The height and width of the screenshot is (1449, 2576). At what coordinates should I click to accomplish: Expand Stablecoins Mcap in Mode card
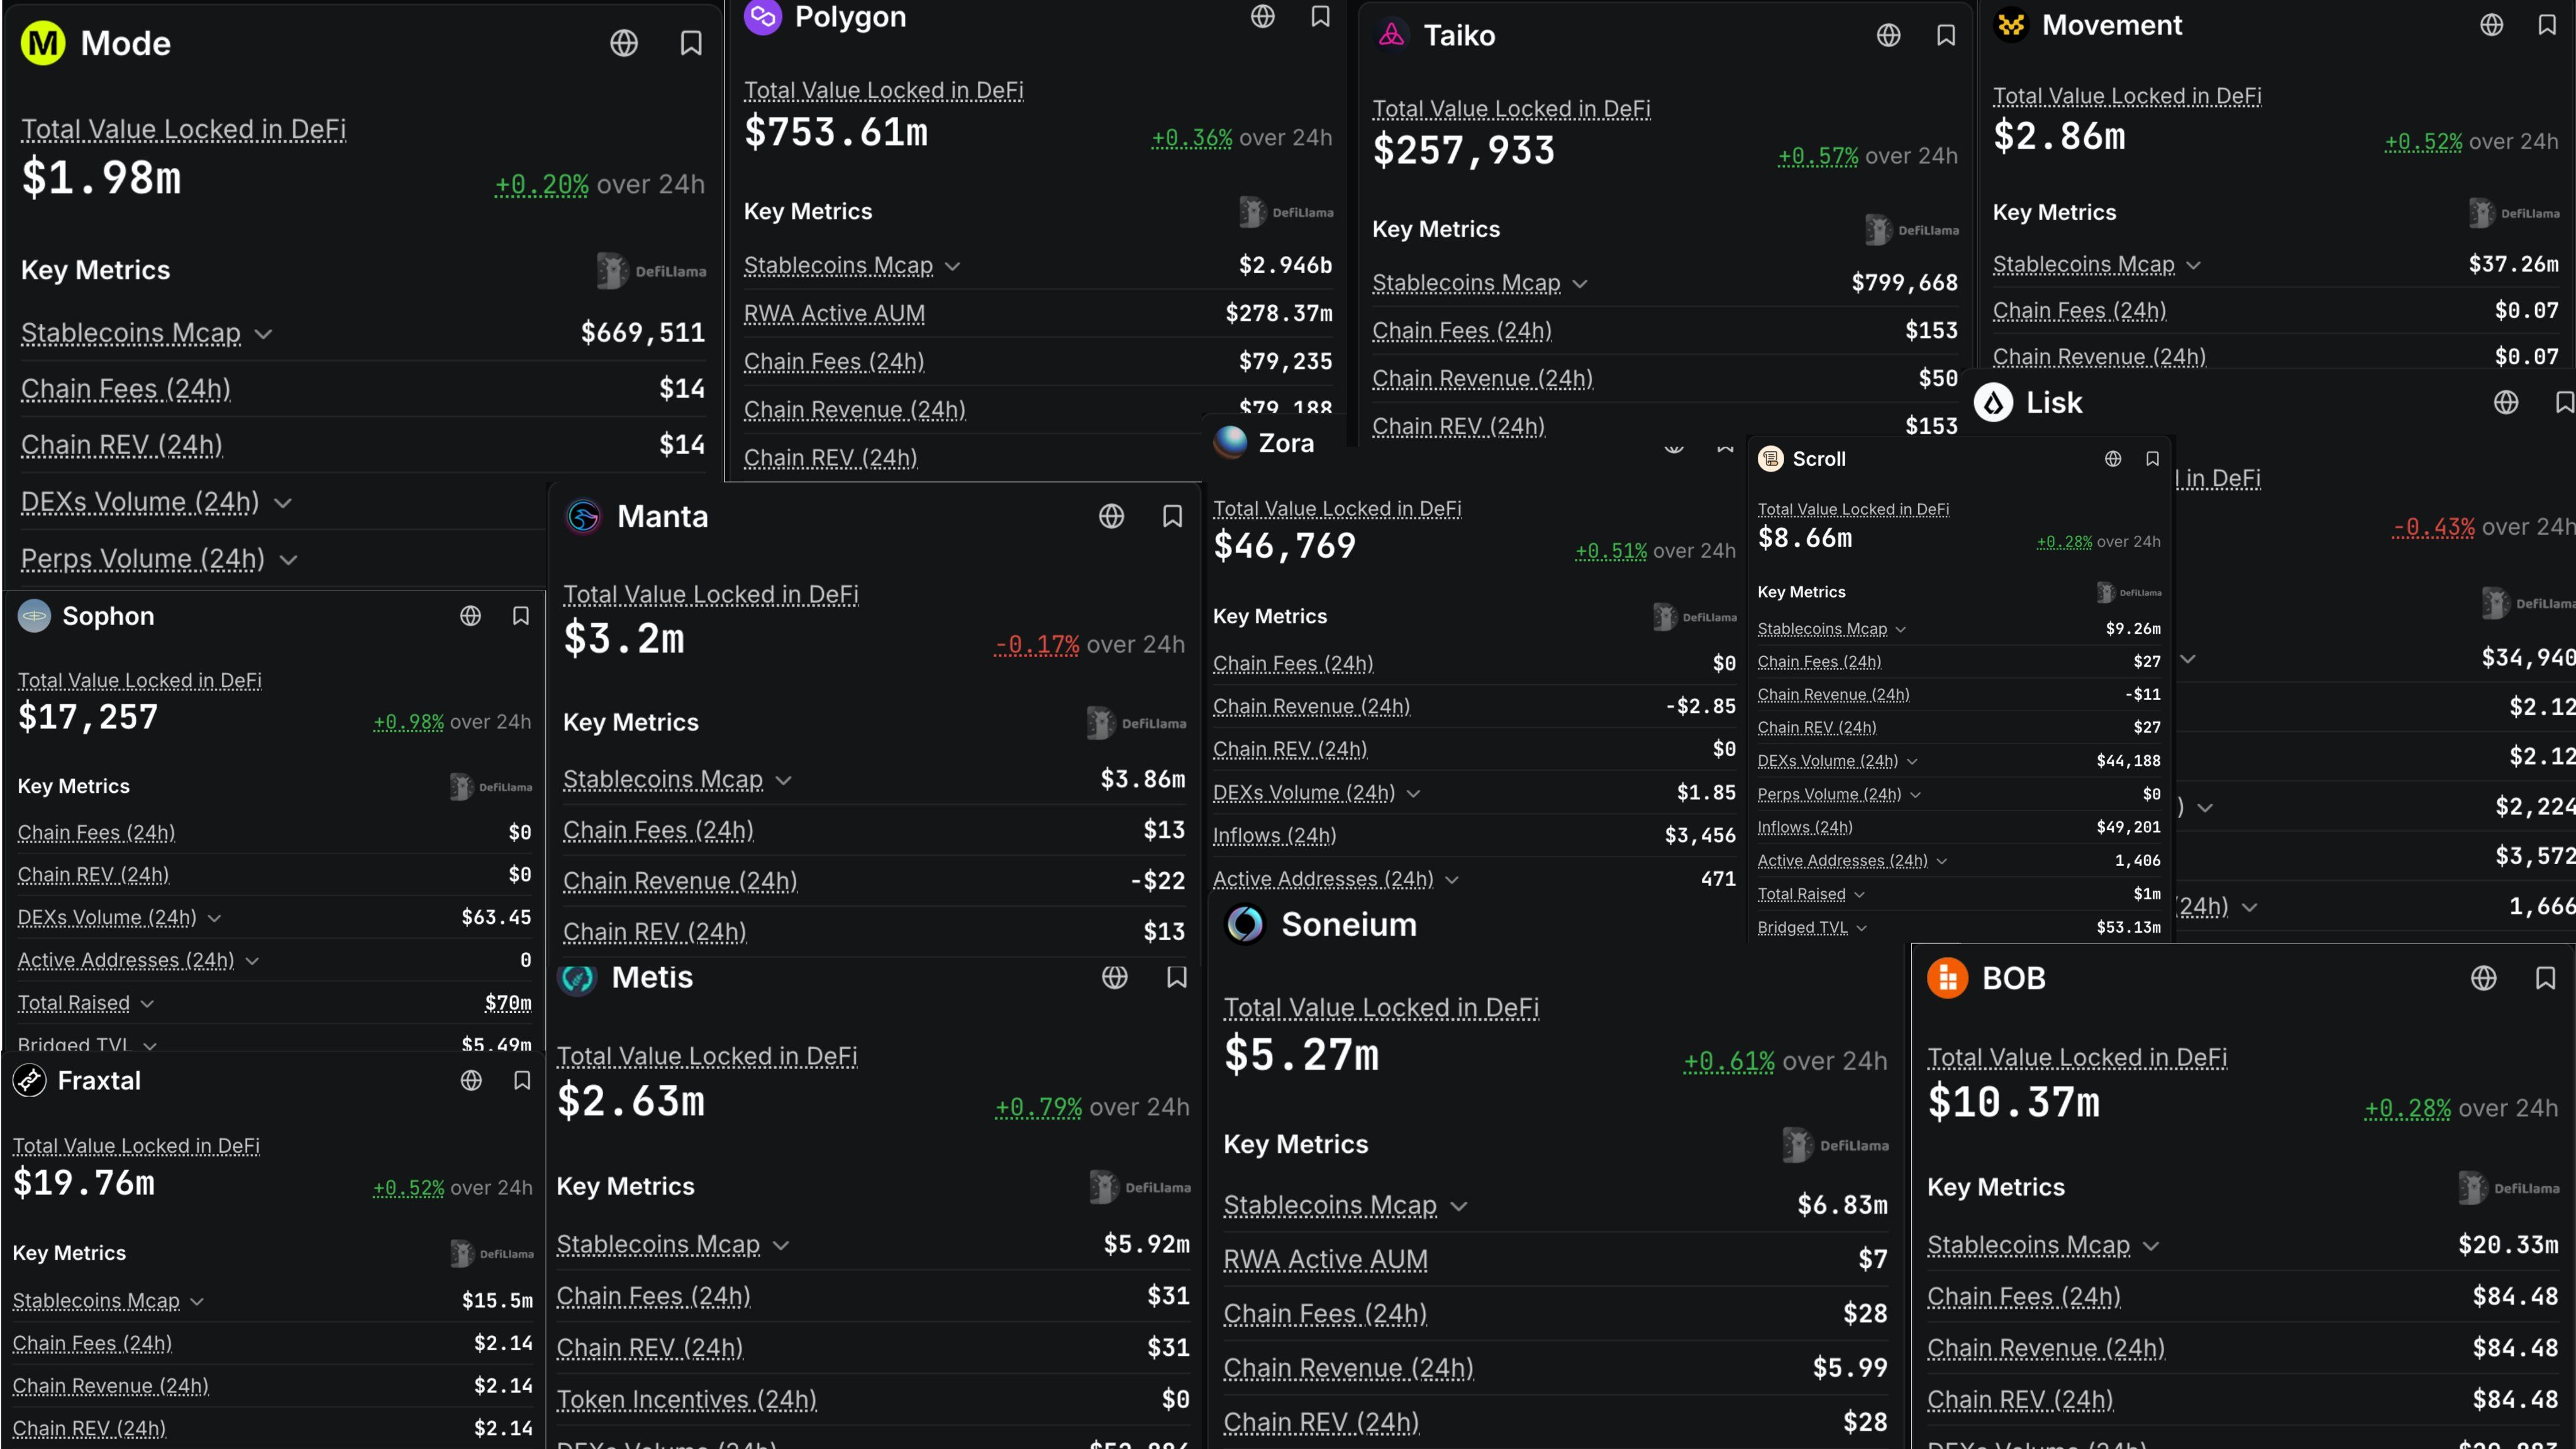coord(263,334)
